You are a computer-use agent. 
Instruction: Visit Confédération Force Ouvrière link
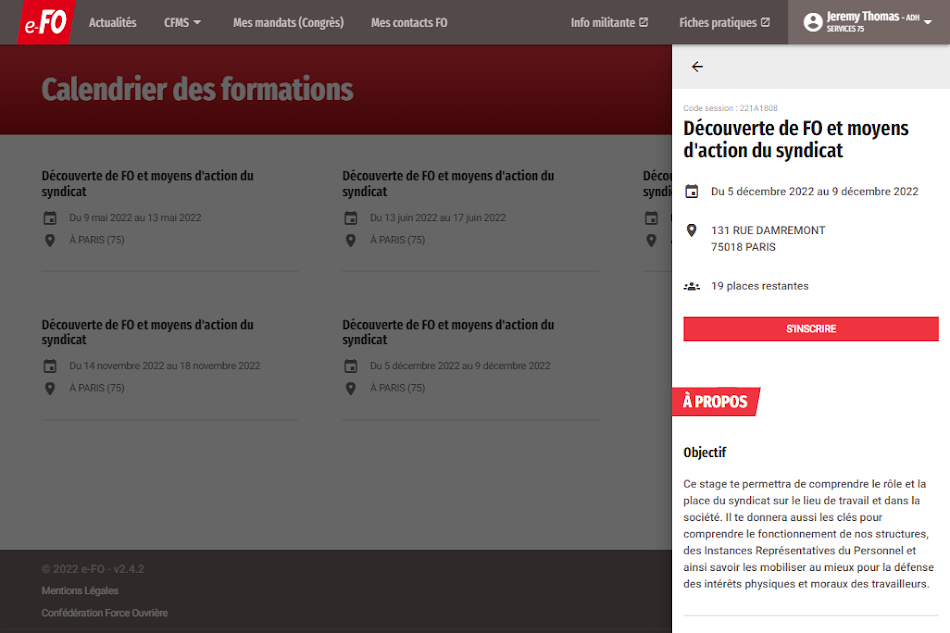(105, 613)
